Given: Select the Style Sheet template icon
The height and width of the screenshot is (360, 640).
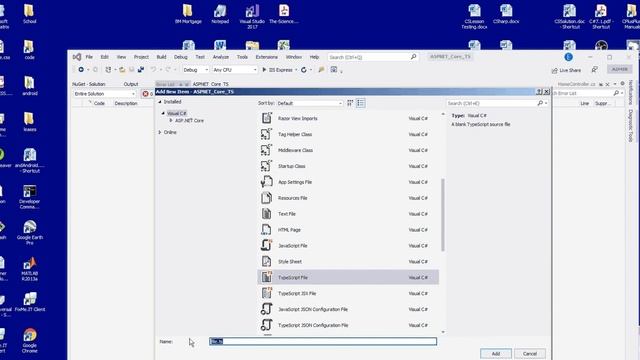Looking at the screenshot, I should 267,261.
